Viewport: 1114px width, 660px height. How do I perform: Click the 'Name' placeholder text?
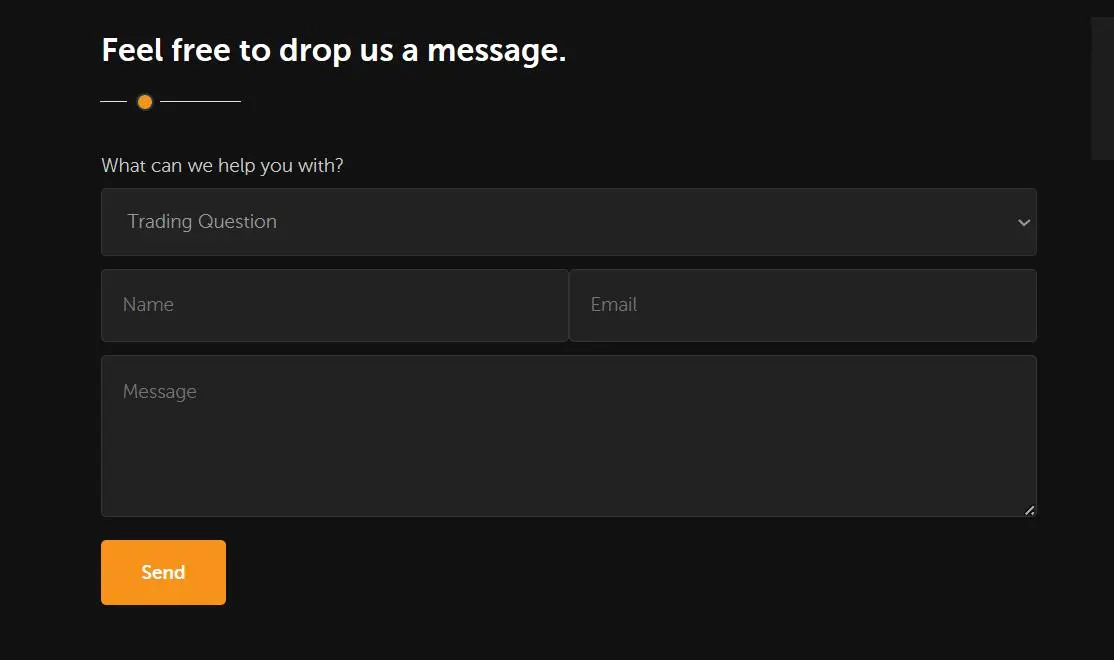point(148,305)
